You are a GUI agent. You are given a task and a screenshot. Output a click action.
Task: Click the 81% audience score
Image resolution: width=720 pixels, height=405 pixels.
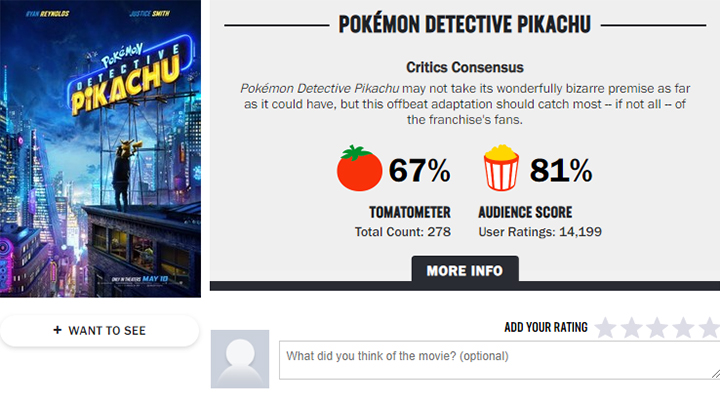tap(561, 170)
